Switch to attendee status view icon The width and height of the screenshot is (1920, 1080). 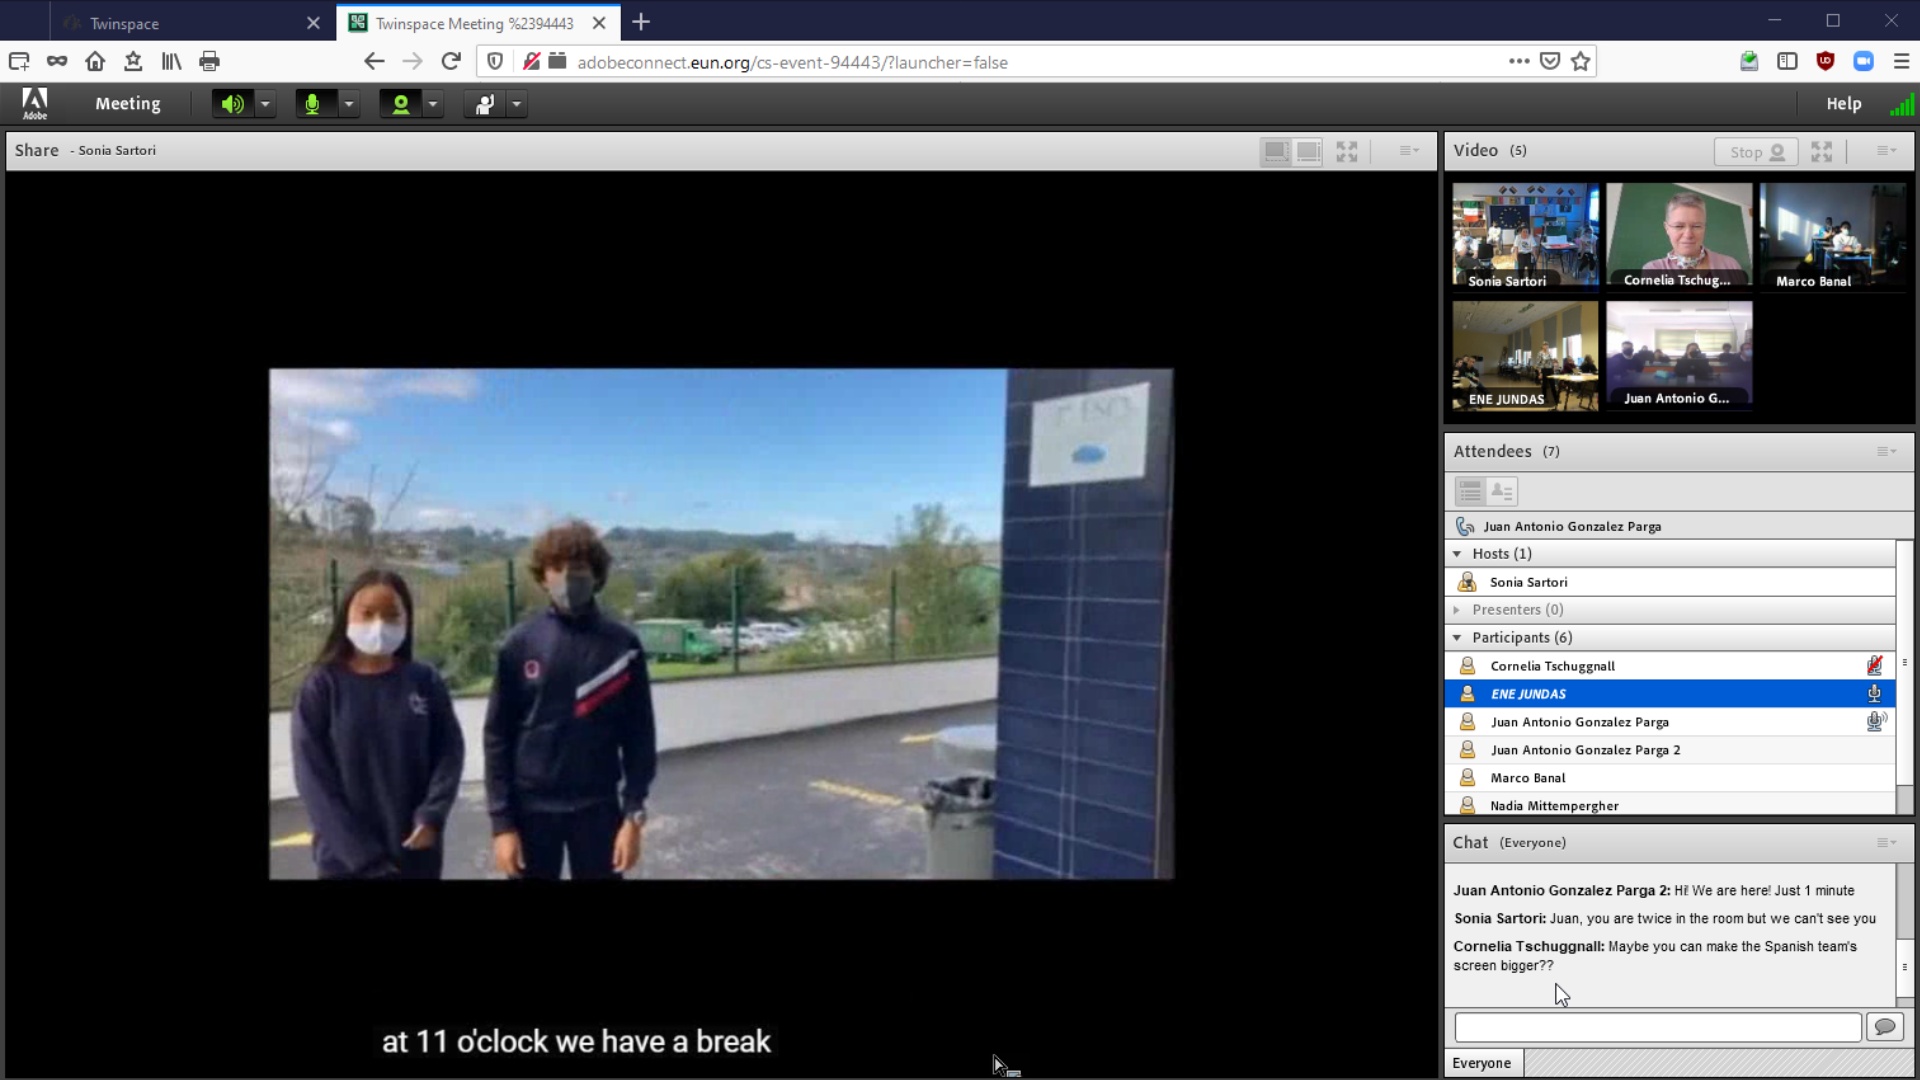pos(1502,491)
